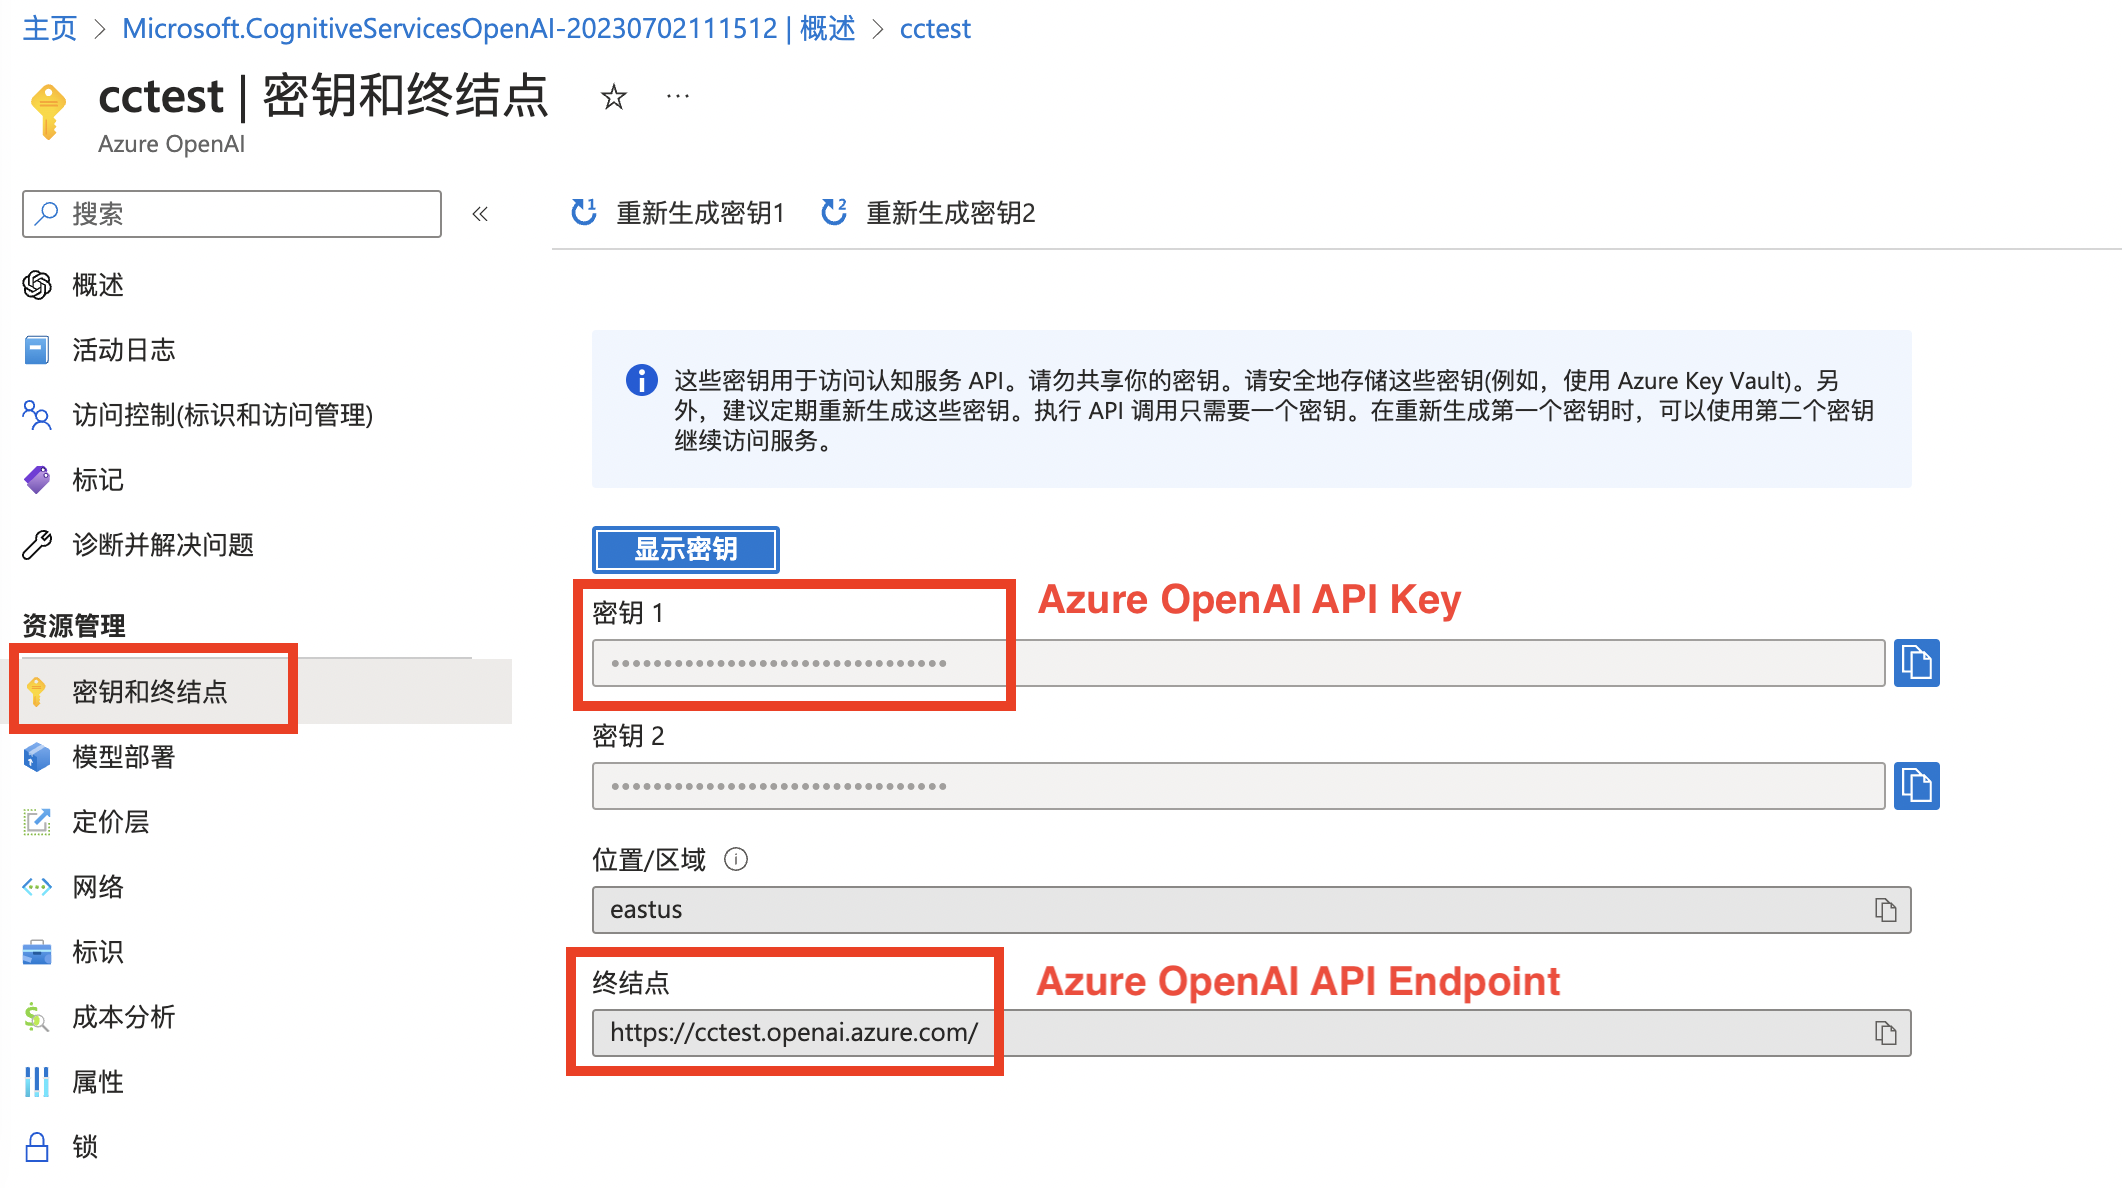The height and width of the screenshot is (1188, 2122).
Task: Click the sidebar search field
Action: (232, 214)
